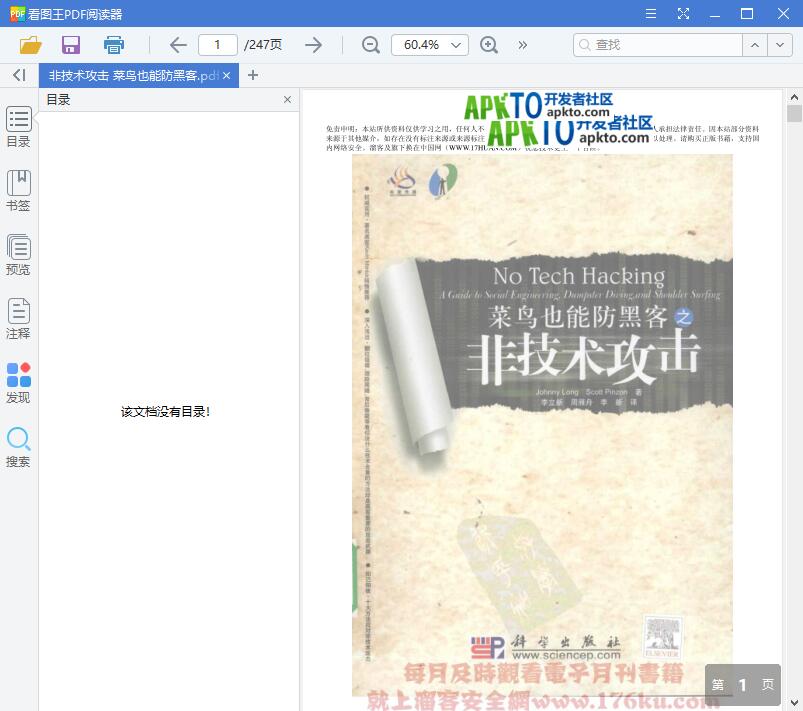Find next match with down arrow
The image size is (803, 711).
[x=779, y=45]
